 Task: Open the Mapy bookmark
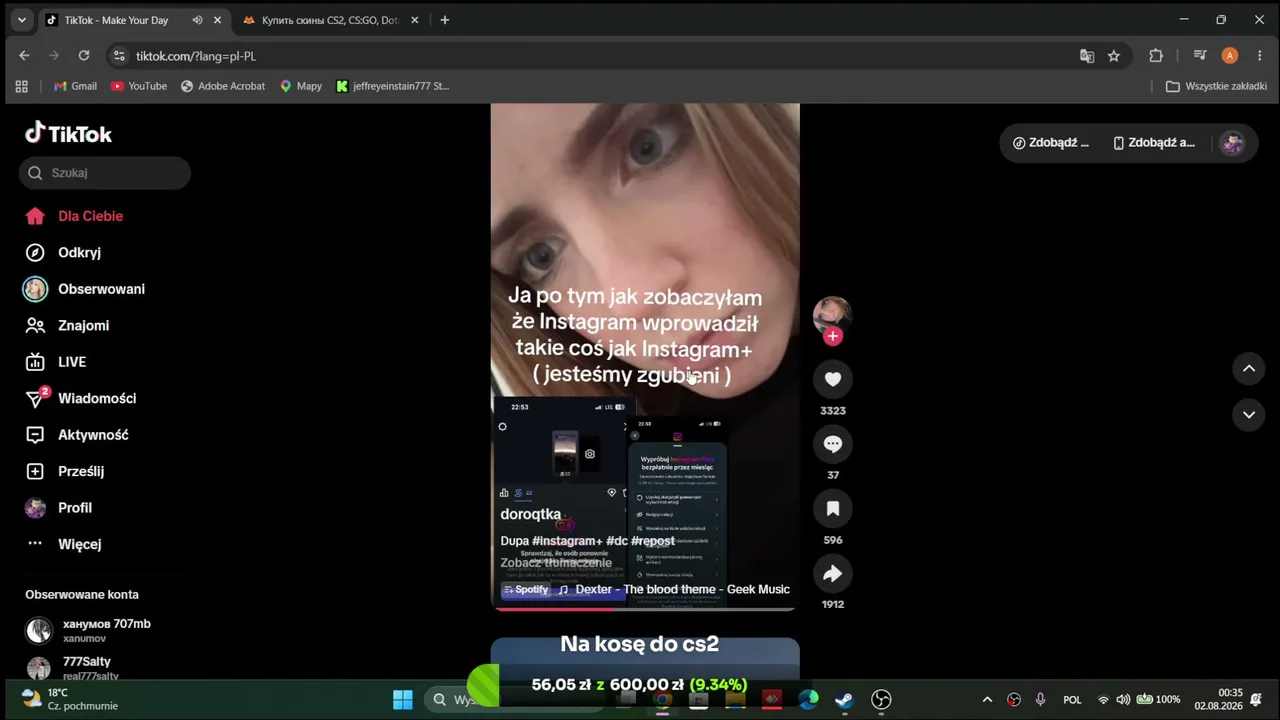coord(301,86)
